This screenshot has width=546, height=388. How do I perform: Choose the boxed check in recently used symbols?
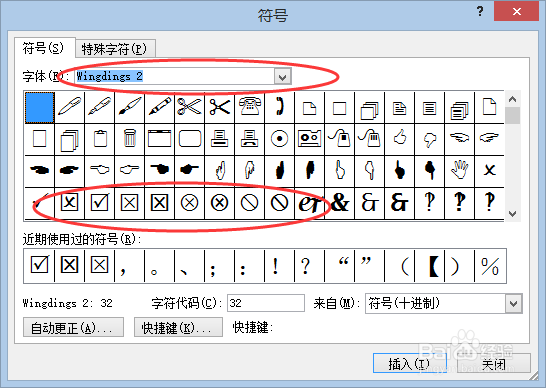pyautogui.click(x=39, y=265)
